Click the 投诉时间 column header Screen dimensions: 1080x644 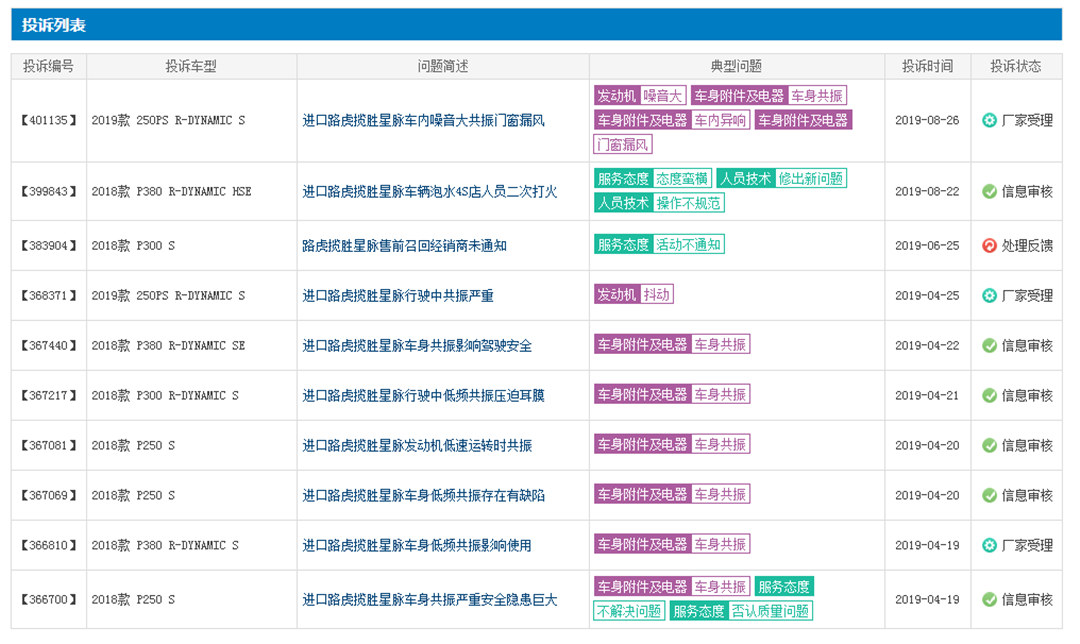pyautogui.click(x=927, y=67)
